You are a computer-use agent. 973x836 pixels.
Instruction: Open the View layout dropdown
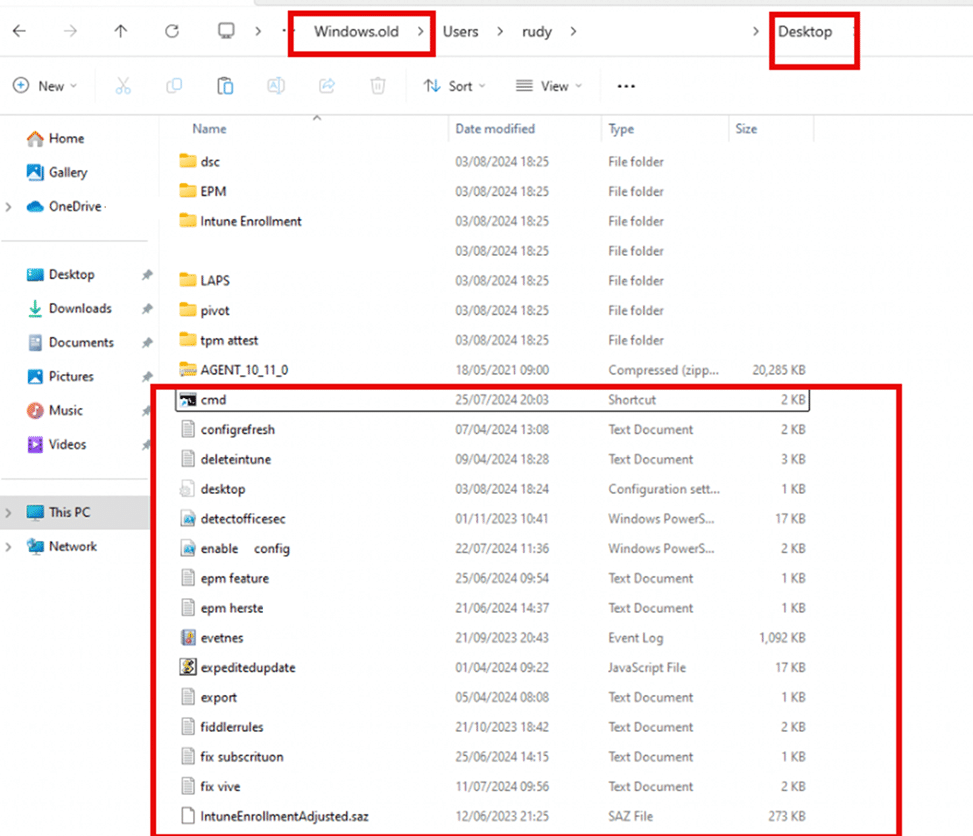549,86
